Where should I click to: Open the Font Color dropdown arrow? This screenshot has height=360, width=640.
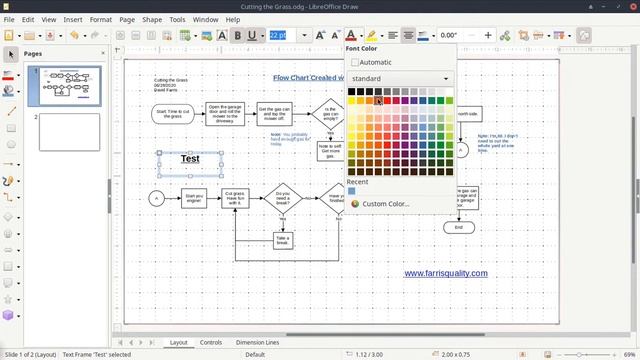pyautogui.click(x=361, y=36)
